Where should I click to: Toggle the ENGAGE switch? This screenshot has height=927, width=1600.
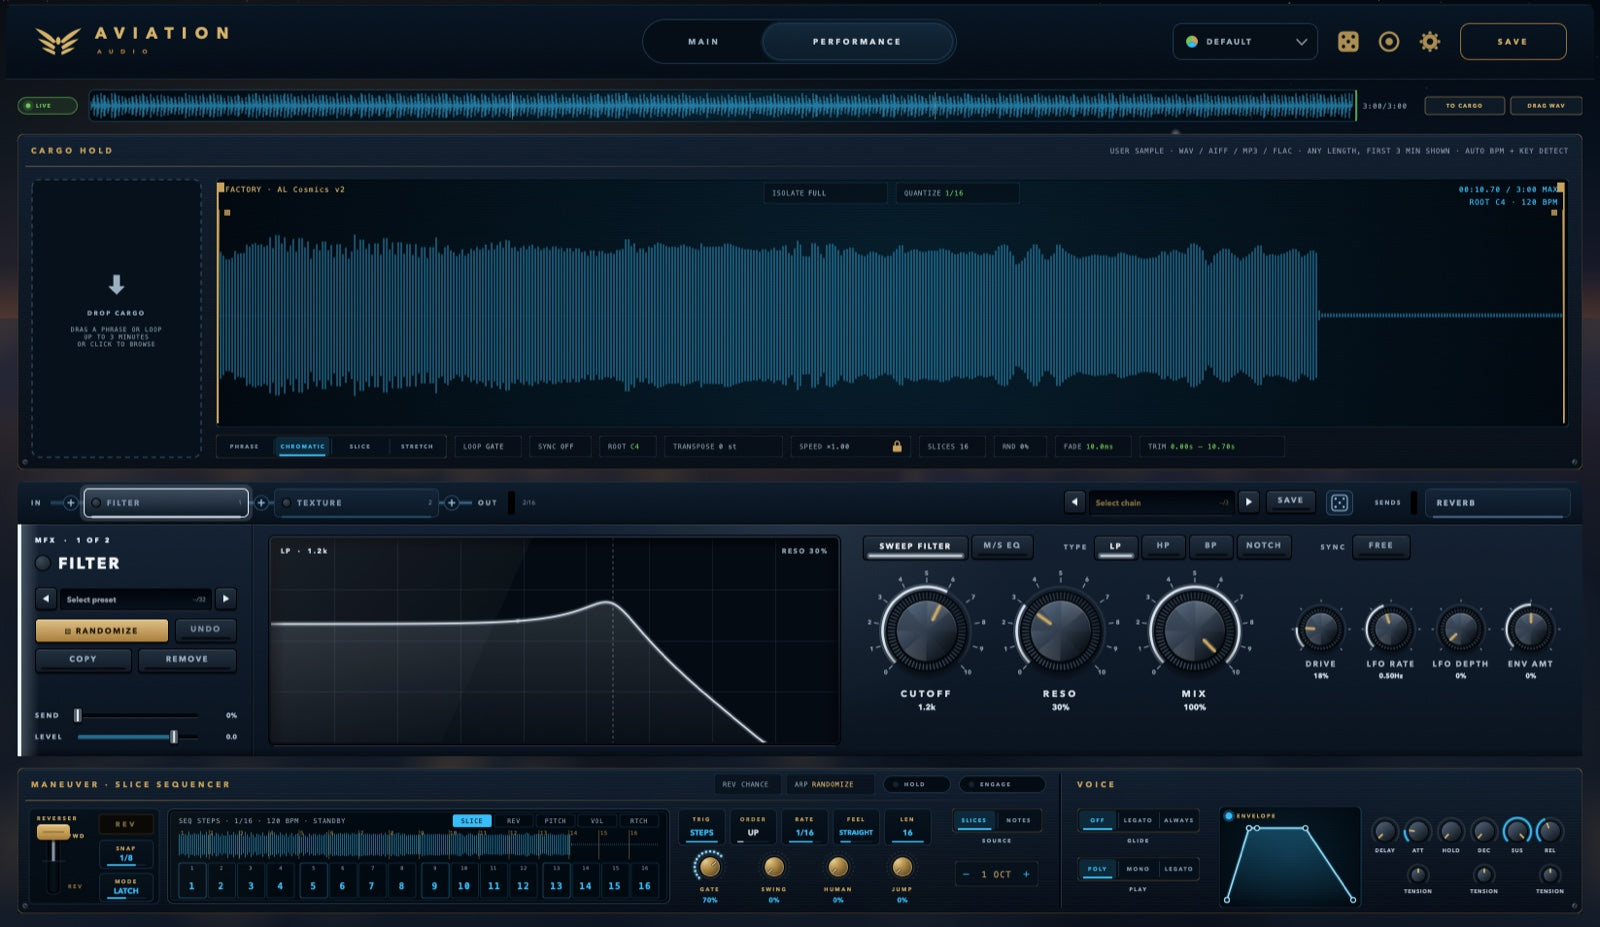point(1001,784)
